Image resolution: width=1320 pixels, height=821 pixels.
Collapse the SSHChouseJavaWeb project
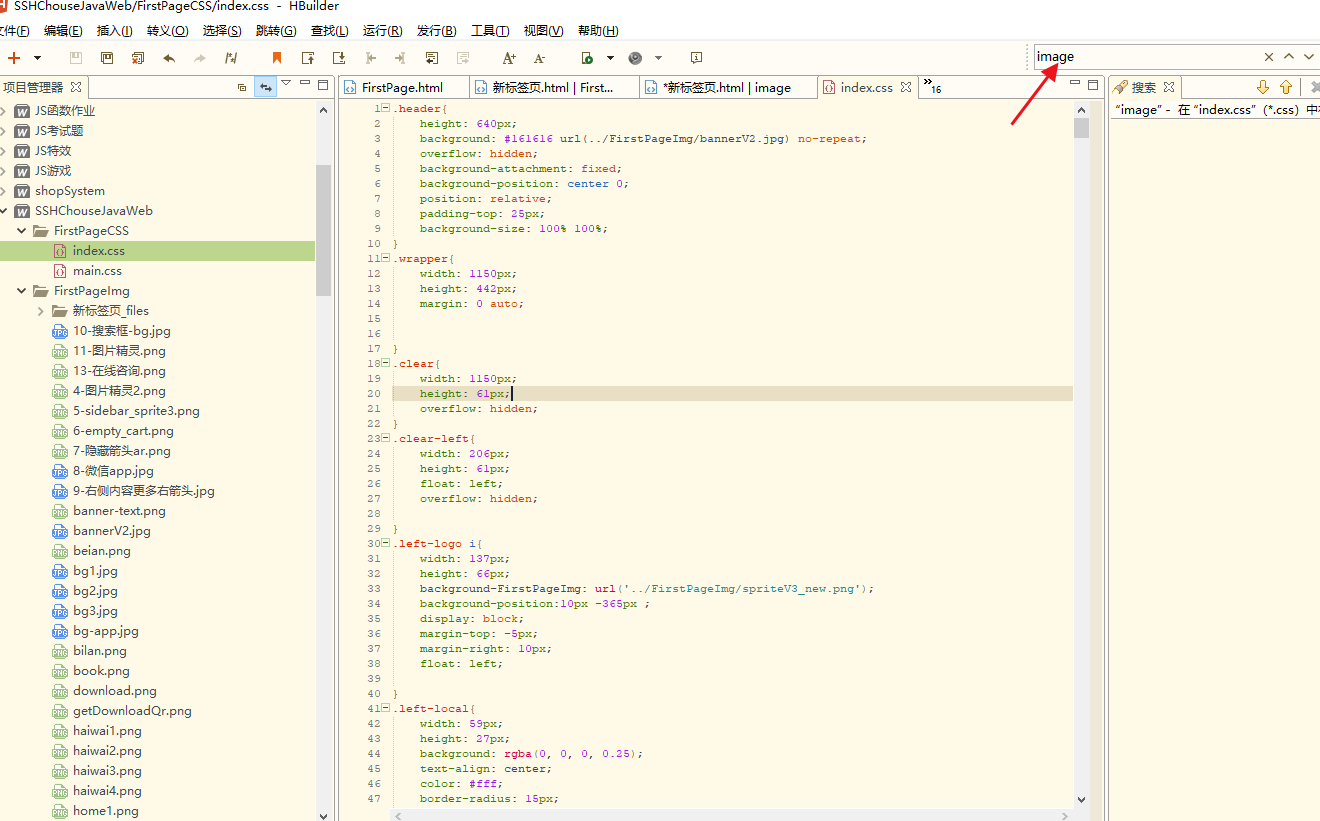click(3, 211)
